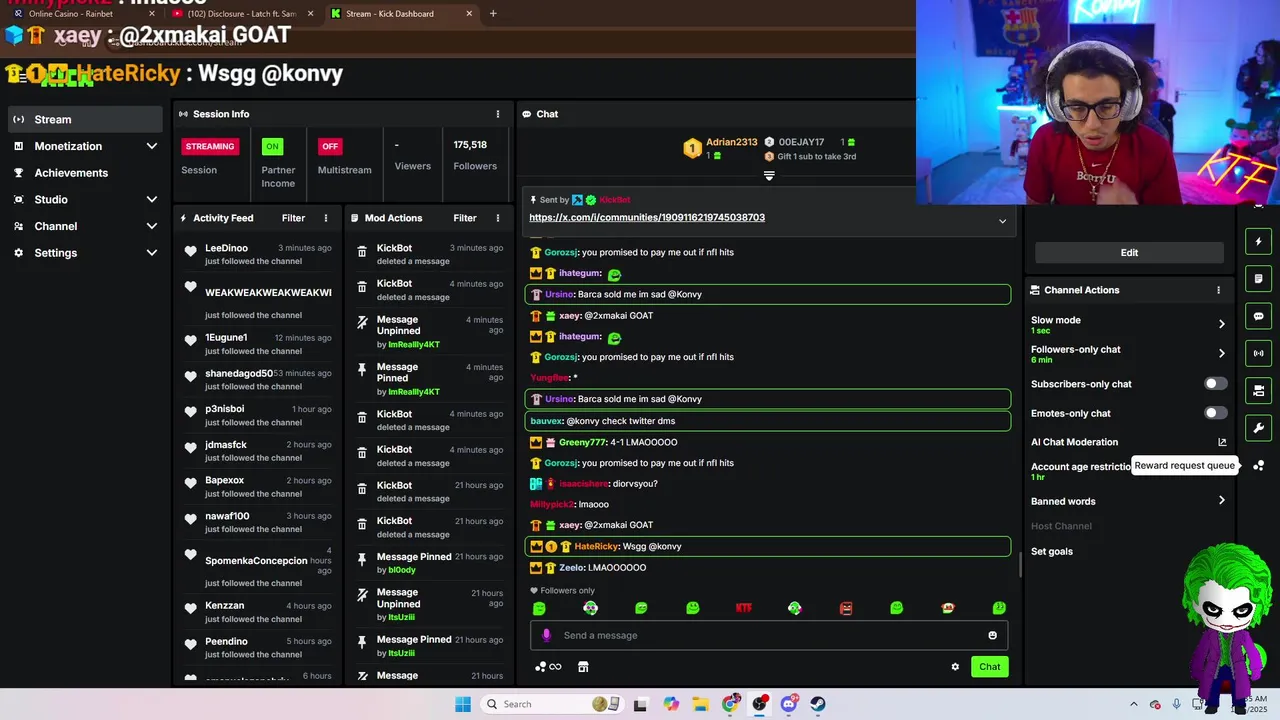
Task: Click the chat scrollbar
Action: point(1019,566)
